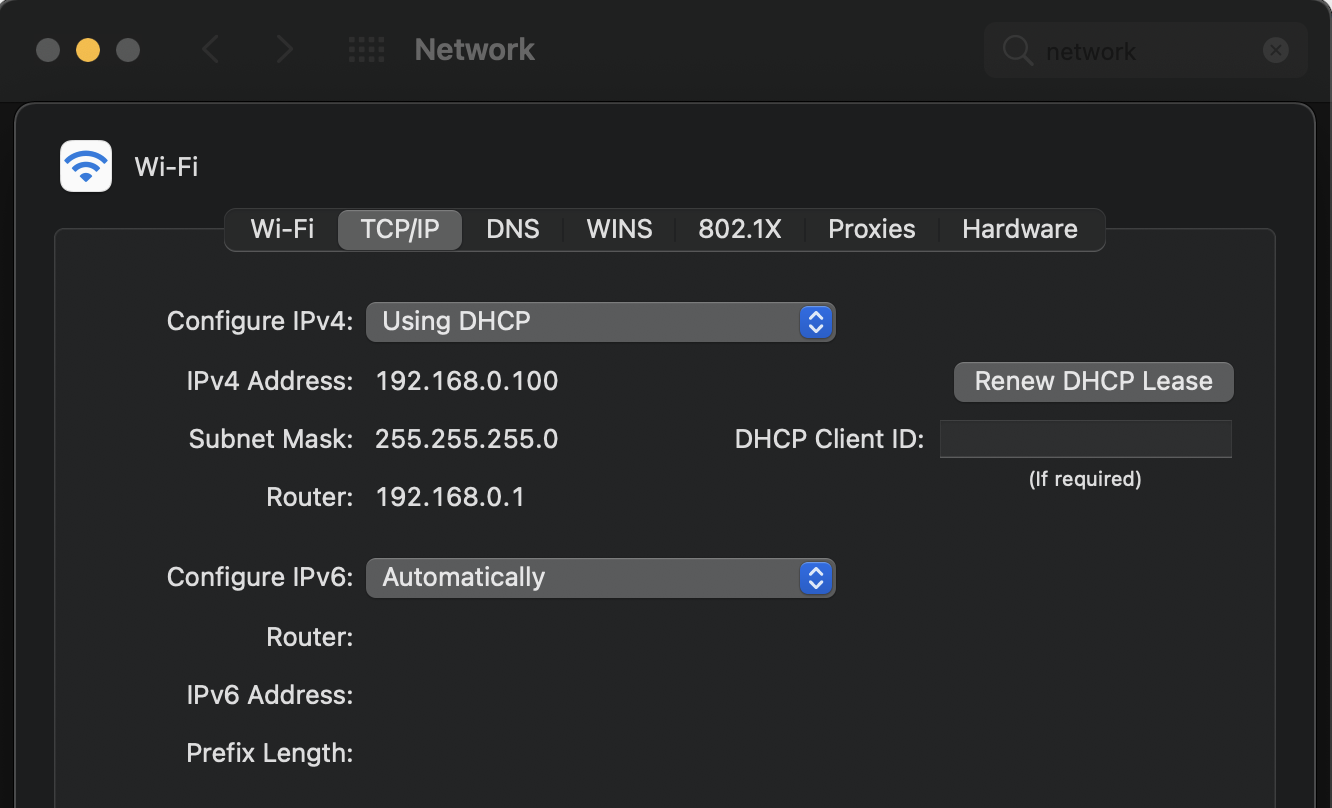Click the IPv4 address value 192.168.0.100
Screen dimensions: 1332x808
(x=467, y=381)
